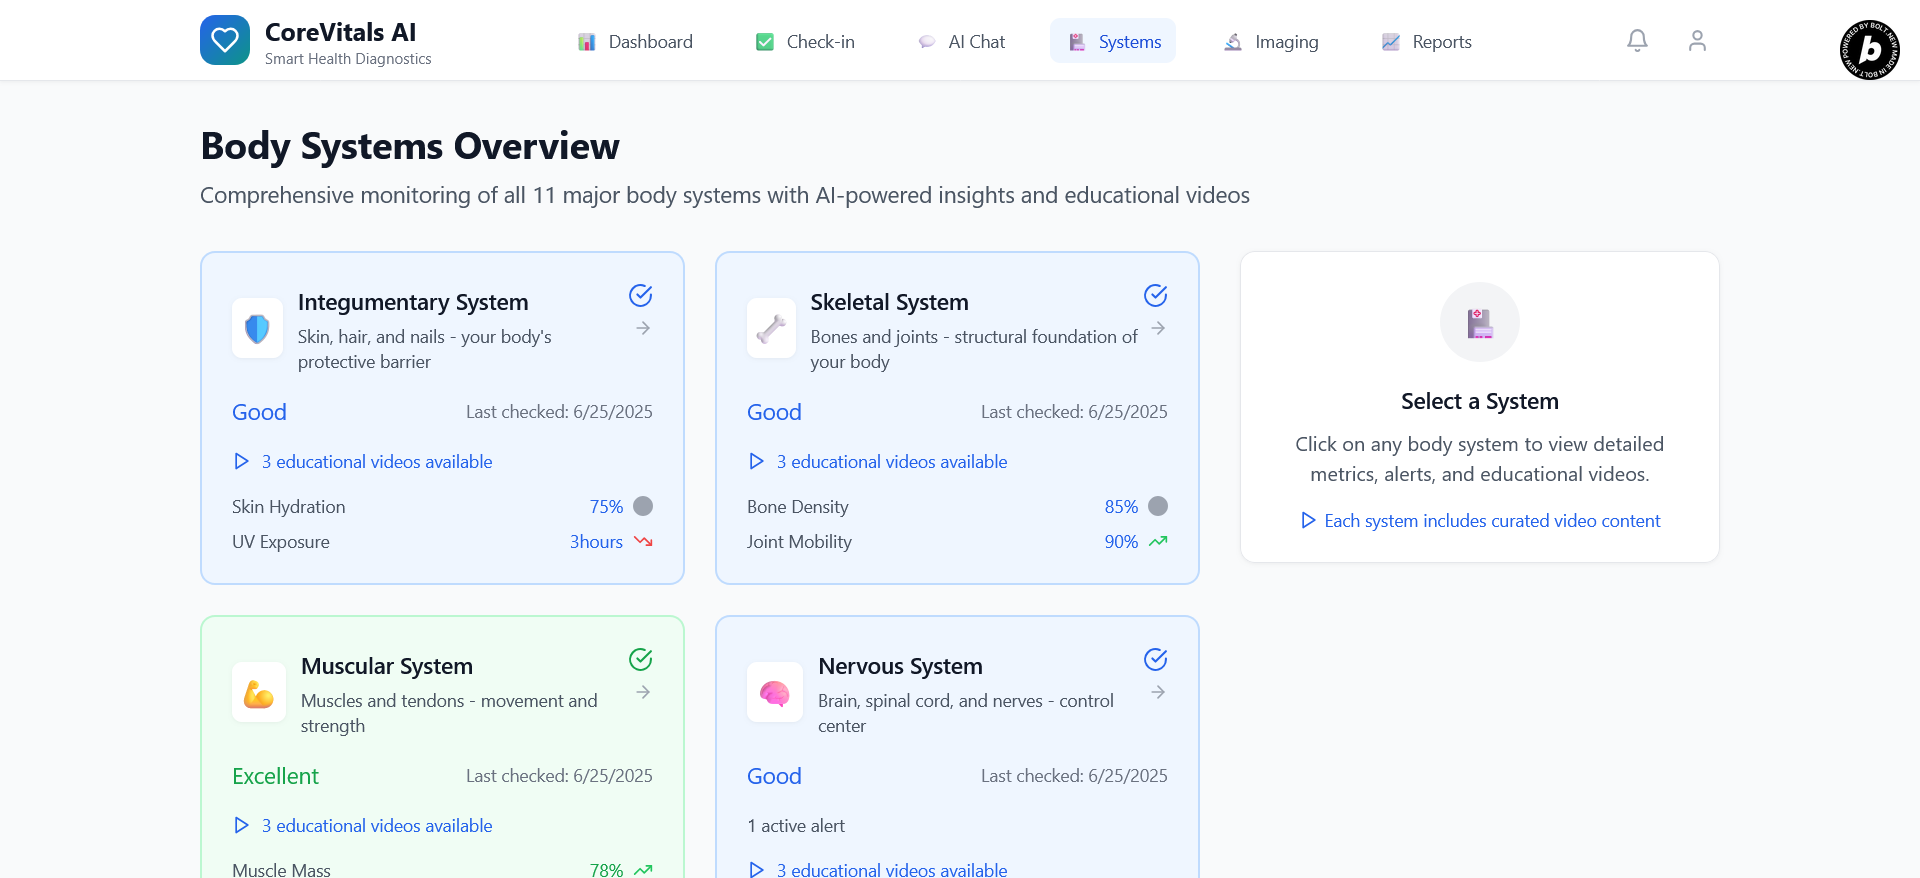
Task: Click the play icon beside Skeletal educational videos
Action: pos(756,461)
